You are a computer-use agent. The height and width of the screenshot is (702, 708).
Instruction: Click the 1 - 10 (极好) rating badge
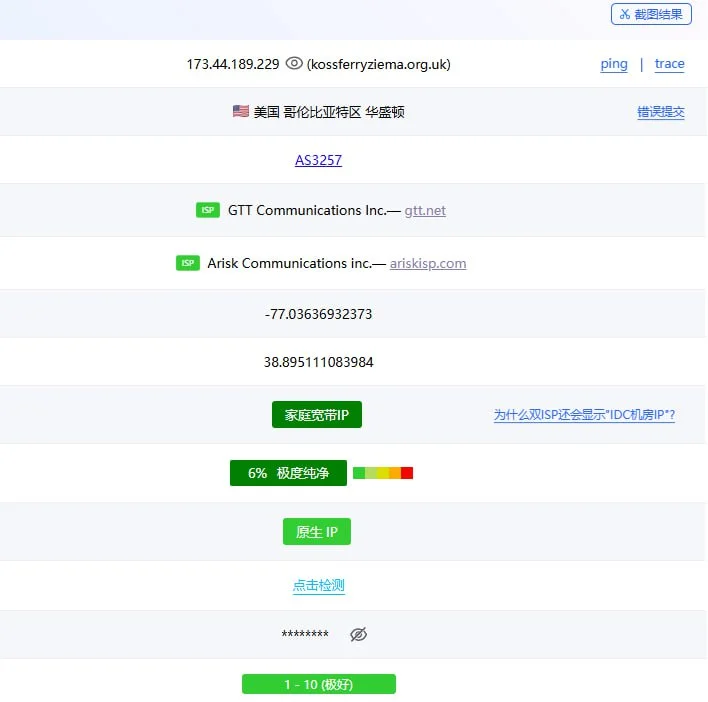[319, 684]
